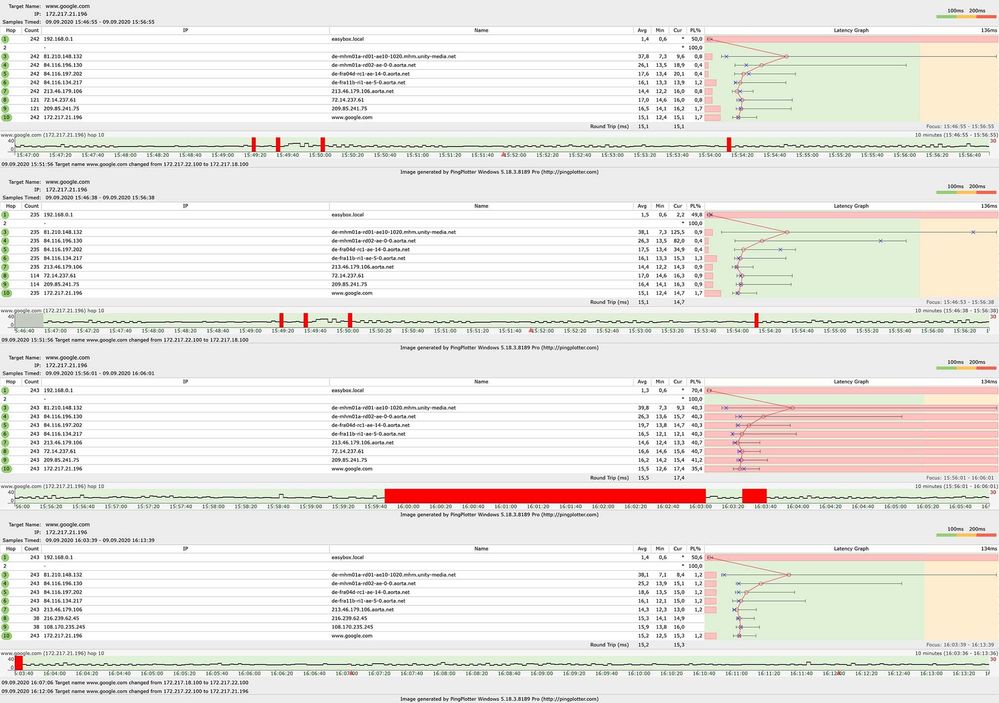The height and width of the screenshot is (703, 999).
Task: Select the PL% value 35,4
Action: 696,468
